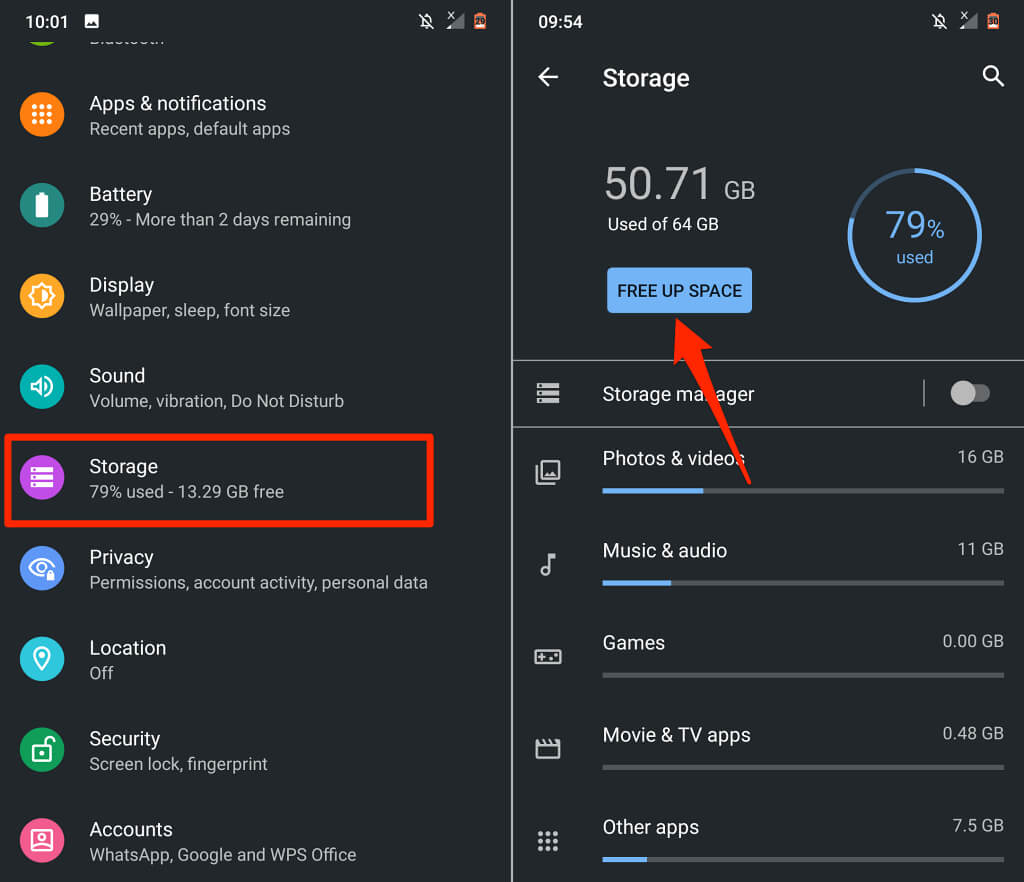
Task: Tap the 79% used storage circle
Action: tap(914, 236)
